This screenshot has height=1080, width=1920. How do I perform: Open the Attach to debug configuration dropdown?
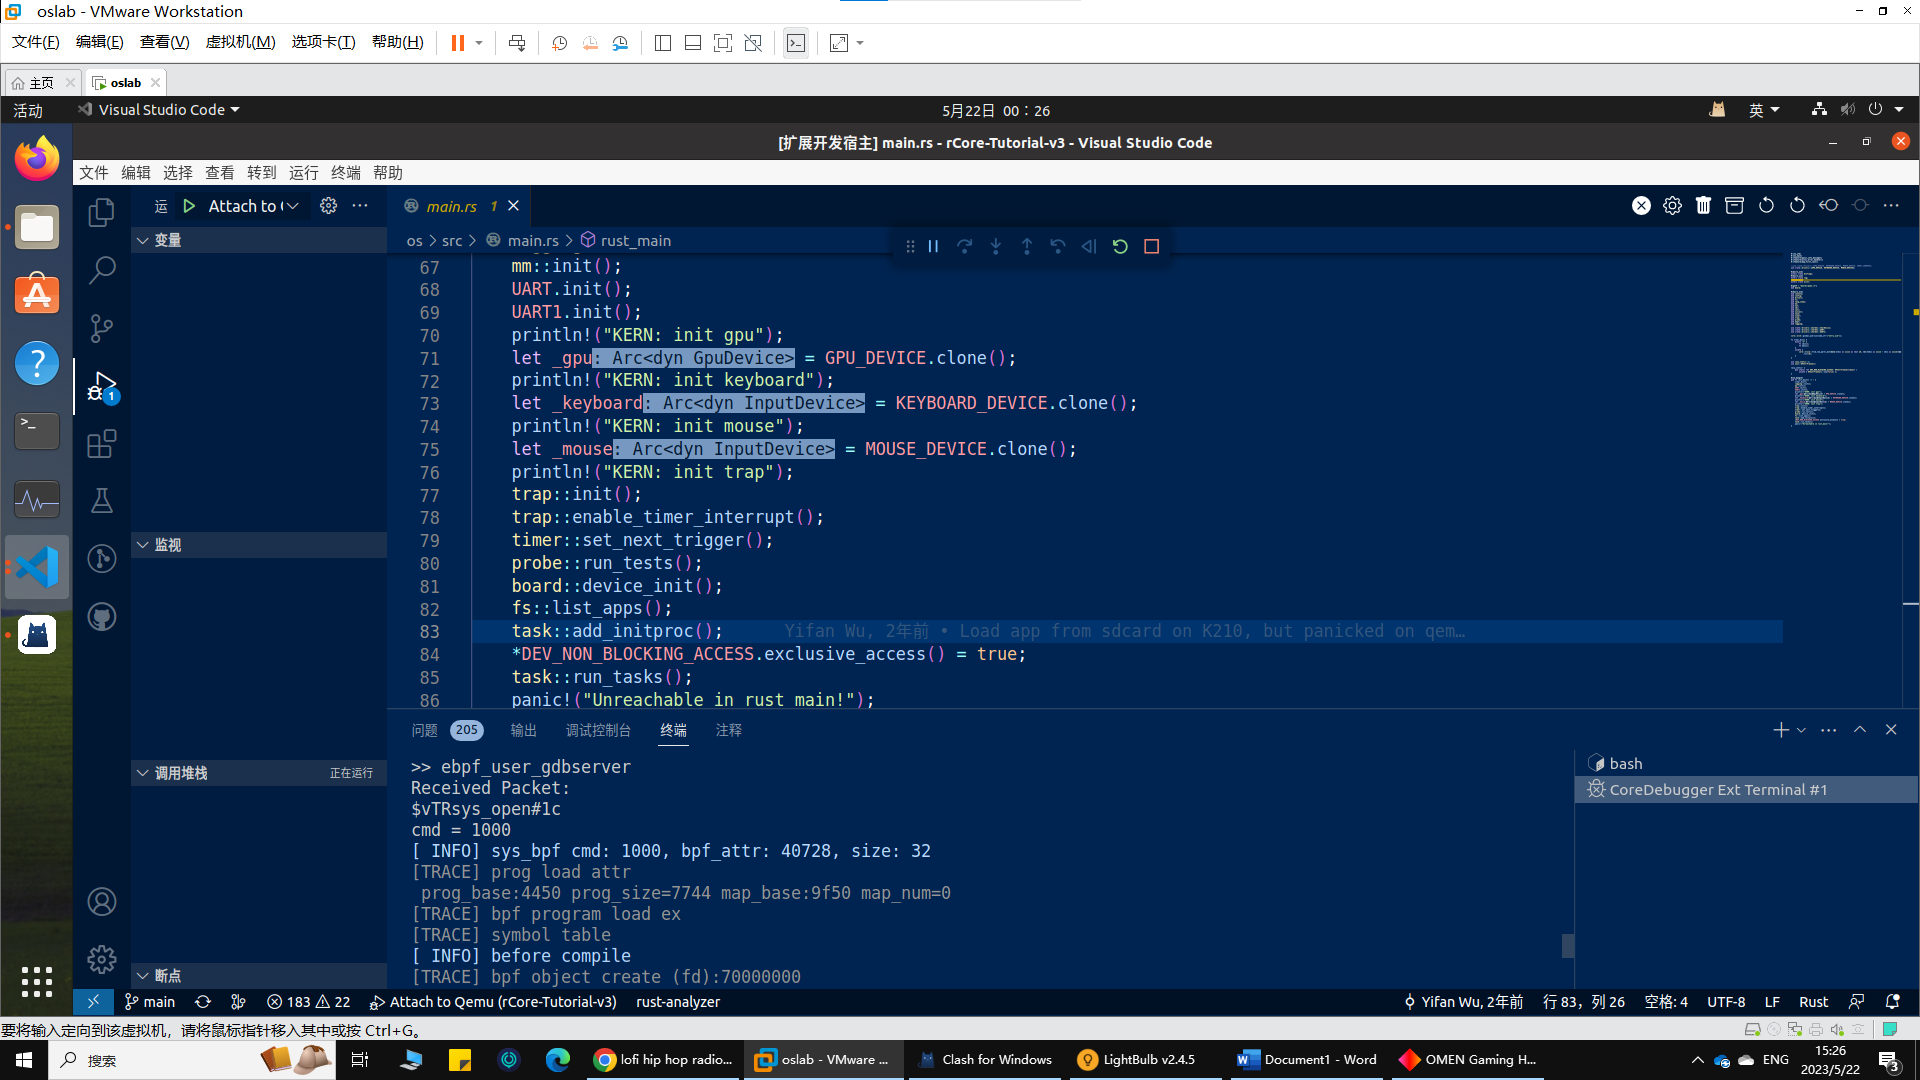tap(253, 206)
